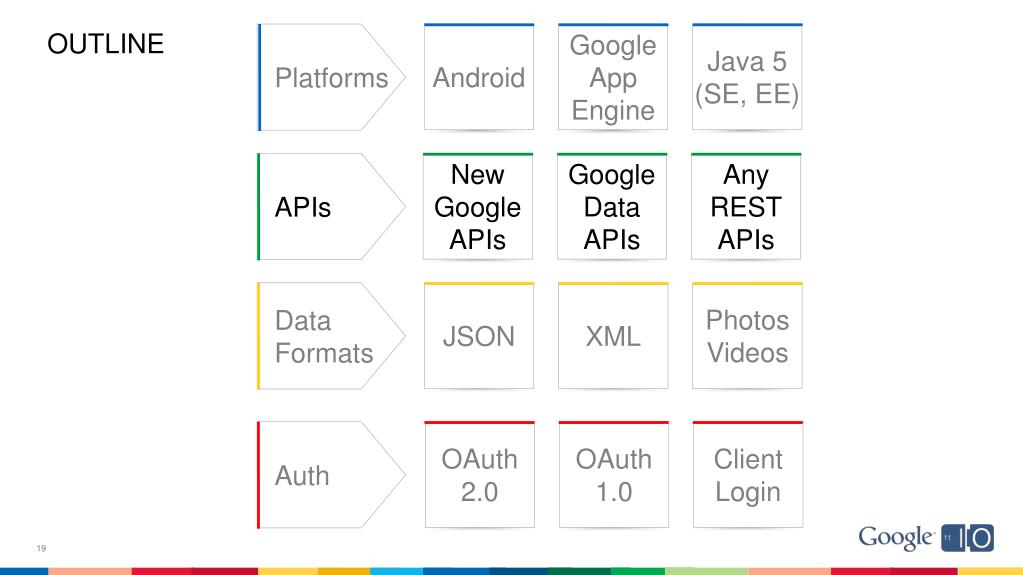1023x575 pixels.
Task: Select the Photos Videos box
Action: point(748,335)
